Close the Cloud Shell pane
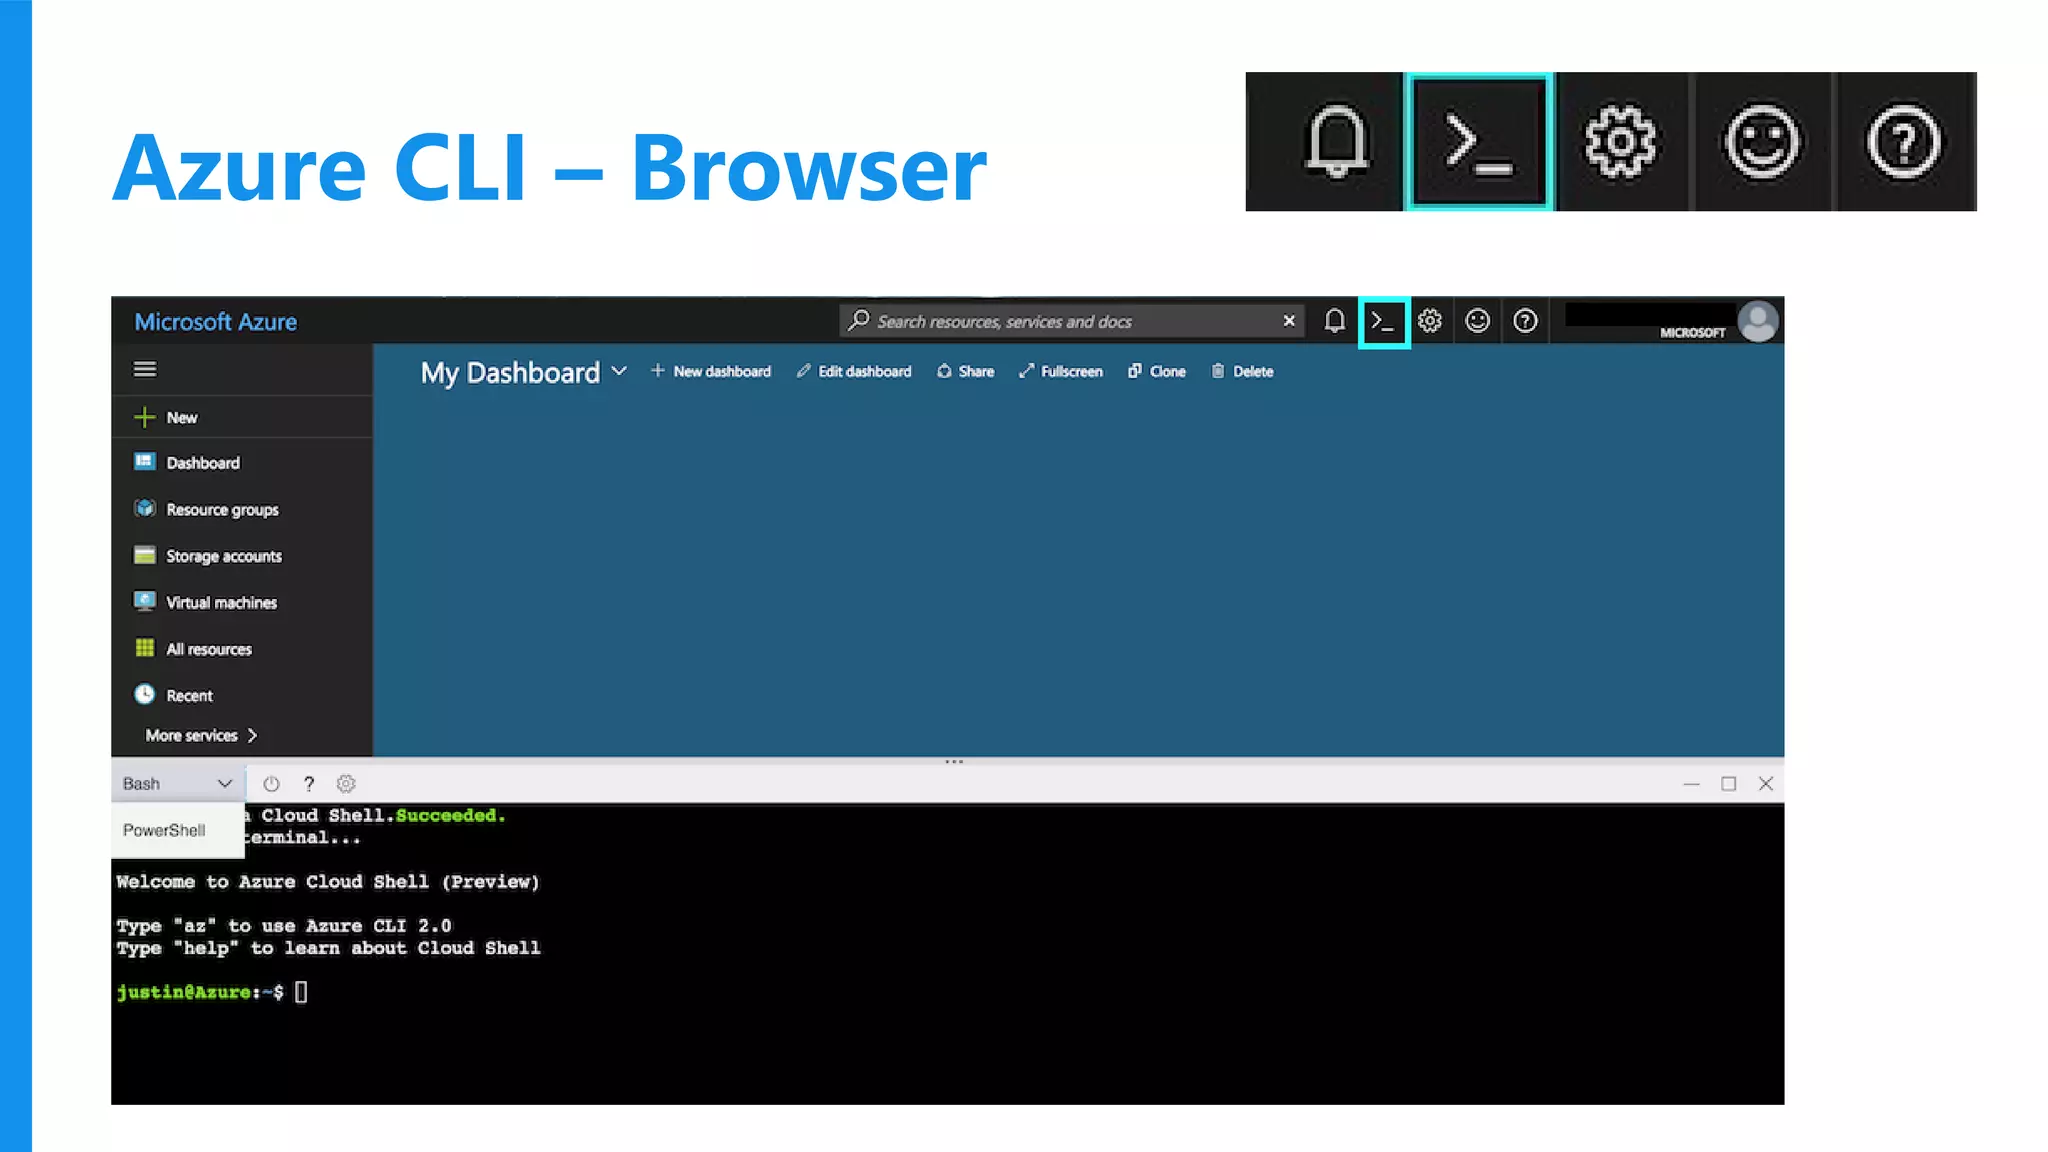 coord(1766,784)
